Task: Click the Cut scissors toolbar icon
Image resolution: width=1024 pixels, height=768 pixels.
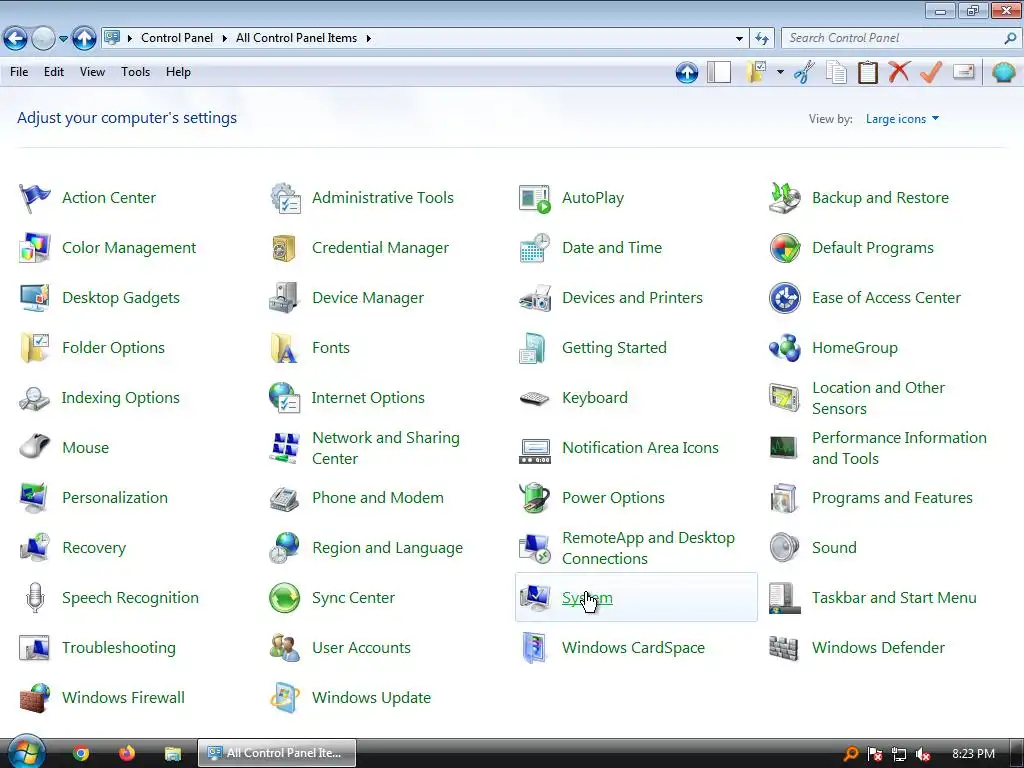Action: [x=804, y=72]
